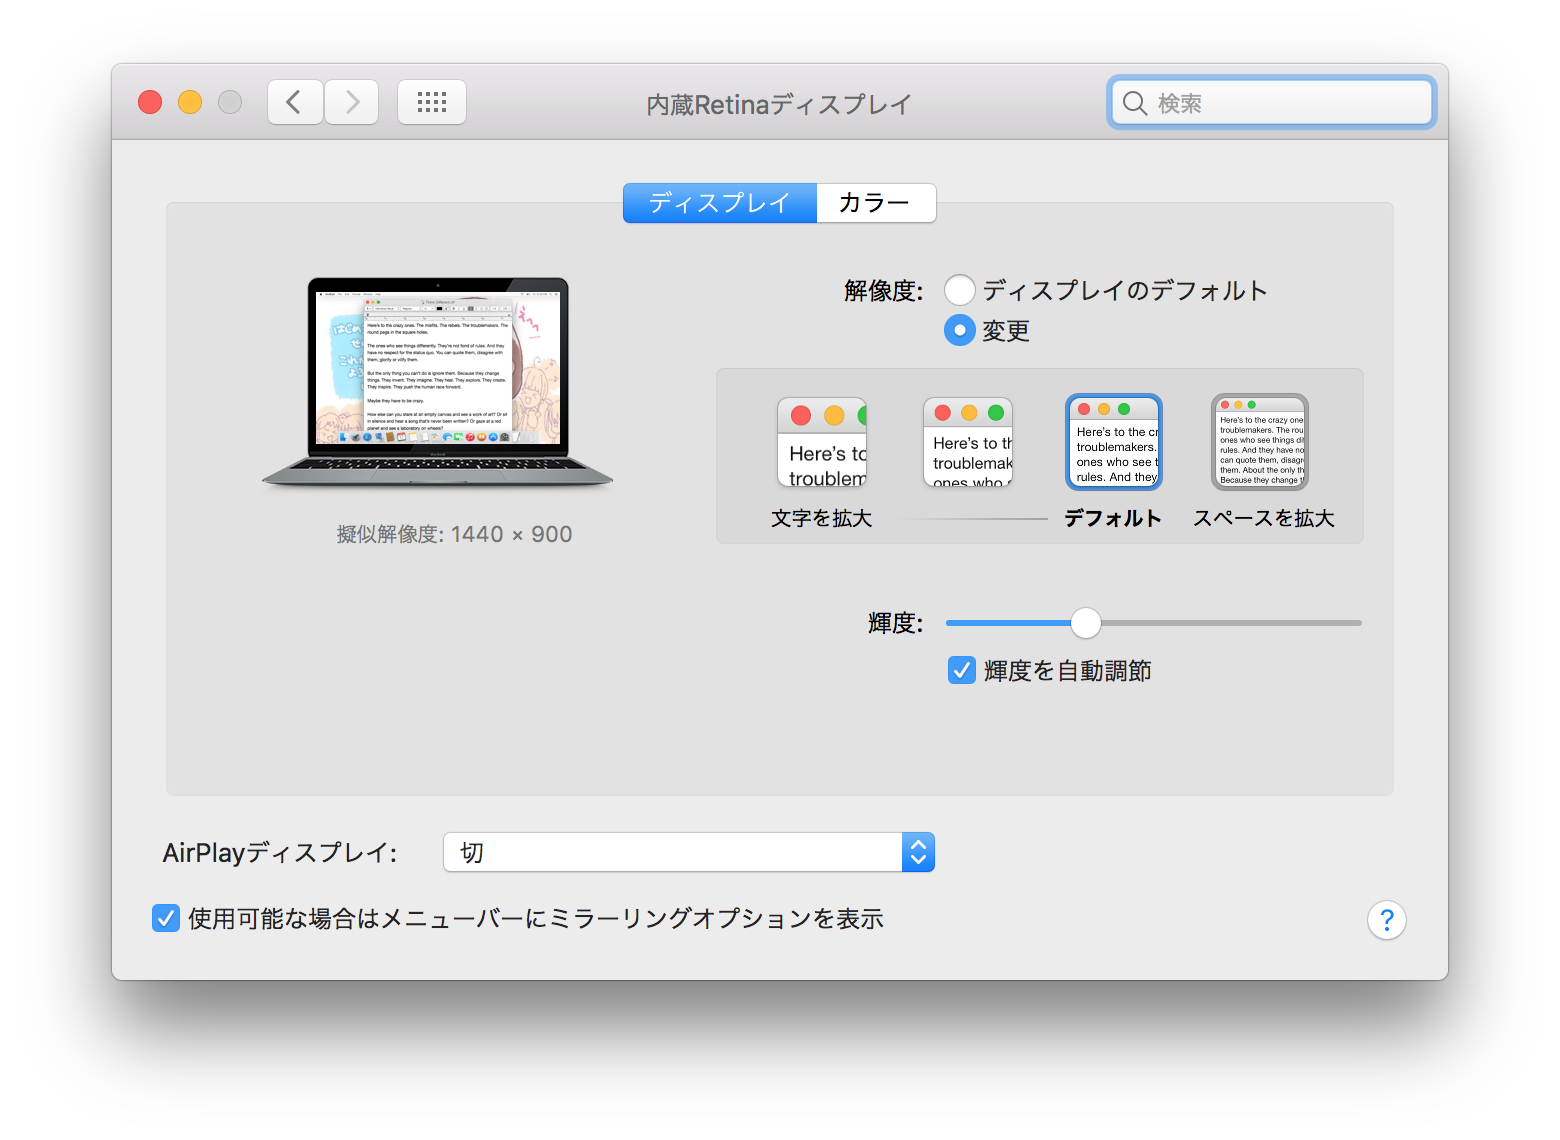
Task: Switch to the ディスプレイ tab
Action: coord(720,203)
